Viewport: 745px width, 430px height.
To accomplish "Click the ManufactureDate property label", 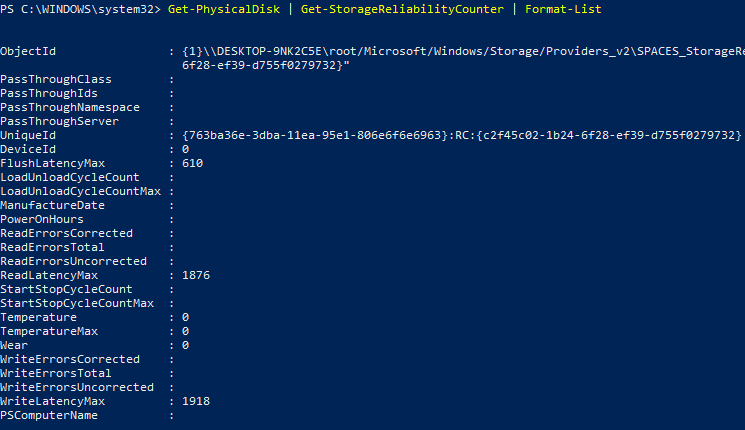I will click(x=52, y=205).
